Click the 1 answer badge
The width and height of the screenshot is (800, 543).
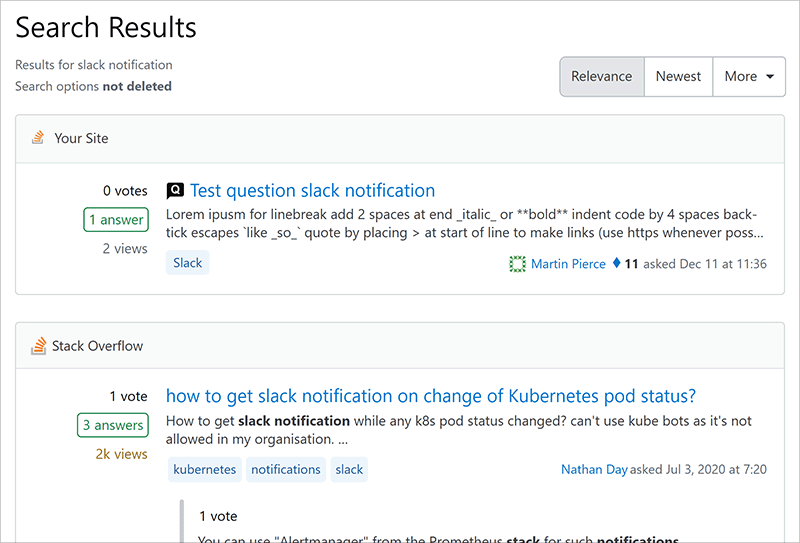point(116,220)
